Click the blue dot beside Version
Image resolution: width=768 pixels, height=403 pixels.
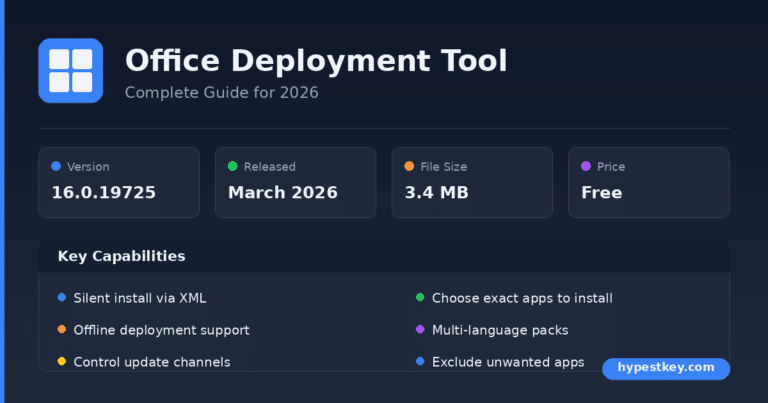tap(56, 166)
